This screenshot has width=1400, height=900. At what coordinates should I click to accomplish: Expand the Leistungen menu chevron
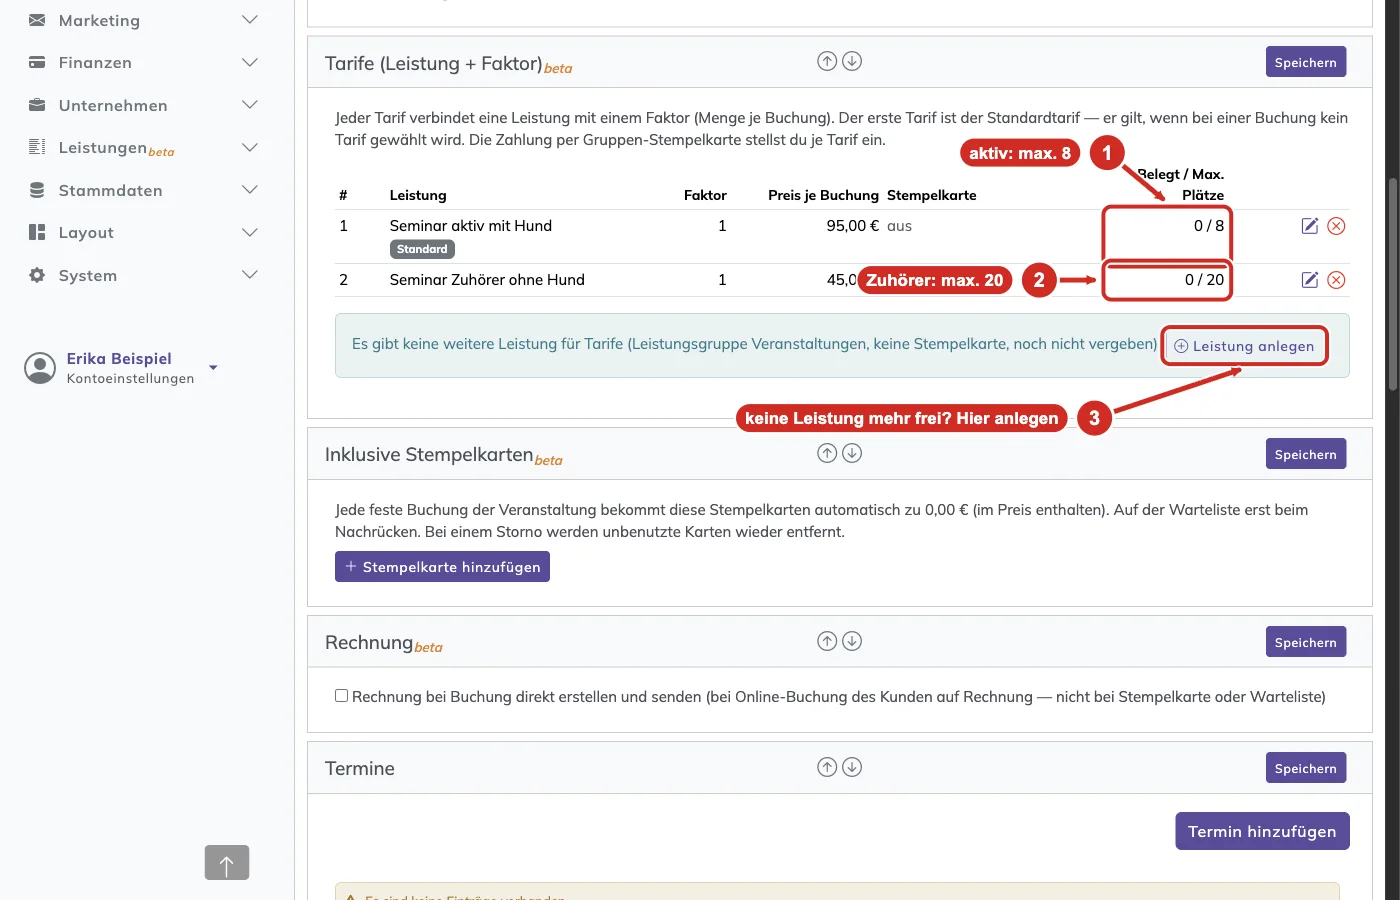click(250, 147)
